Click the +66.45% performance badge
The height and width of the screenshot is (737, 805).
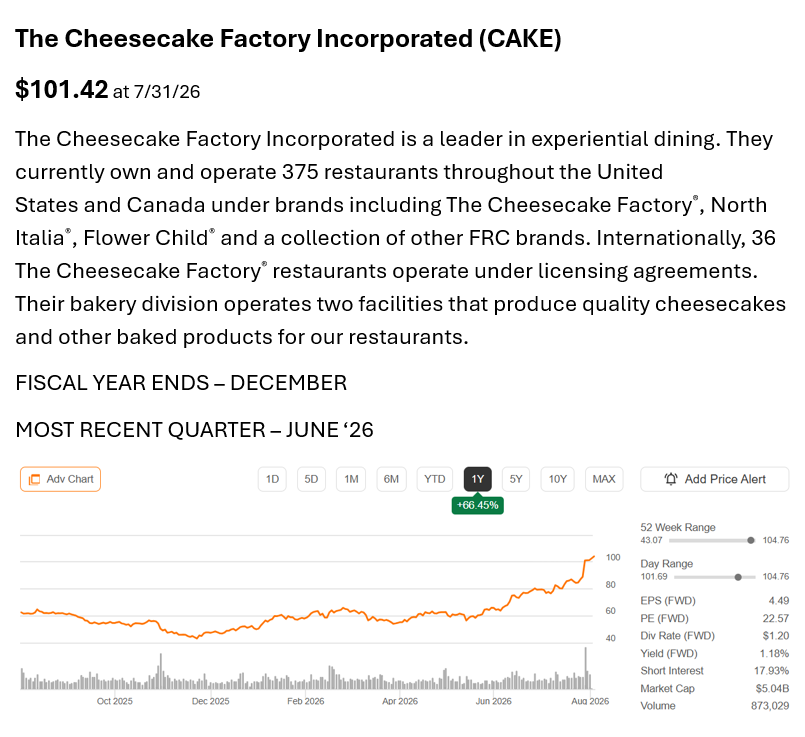click(x=477, y=505)
